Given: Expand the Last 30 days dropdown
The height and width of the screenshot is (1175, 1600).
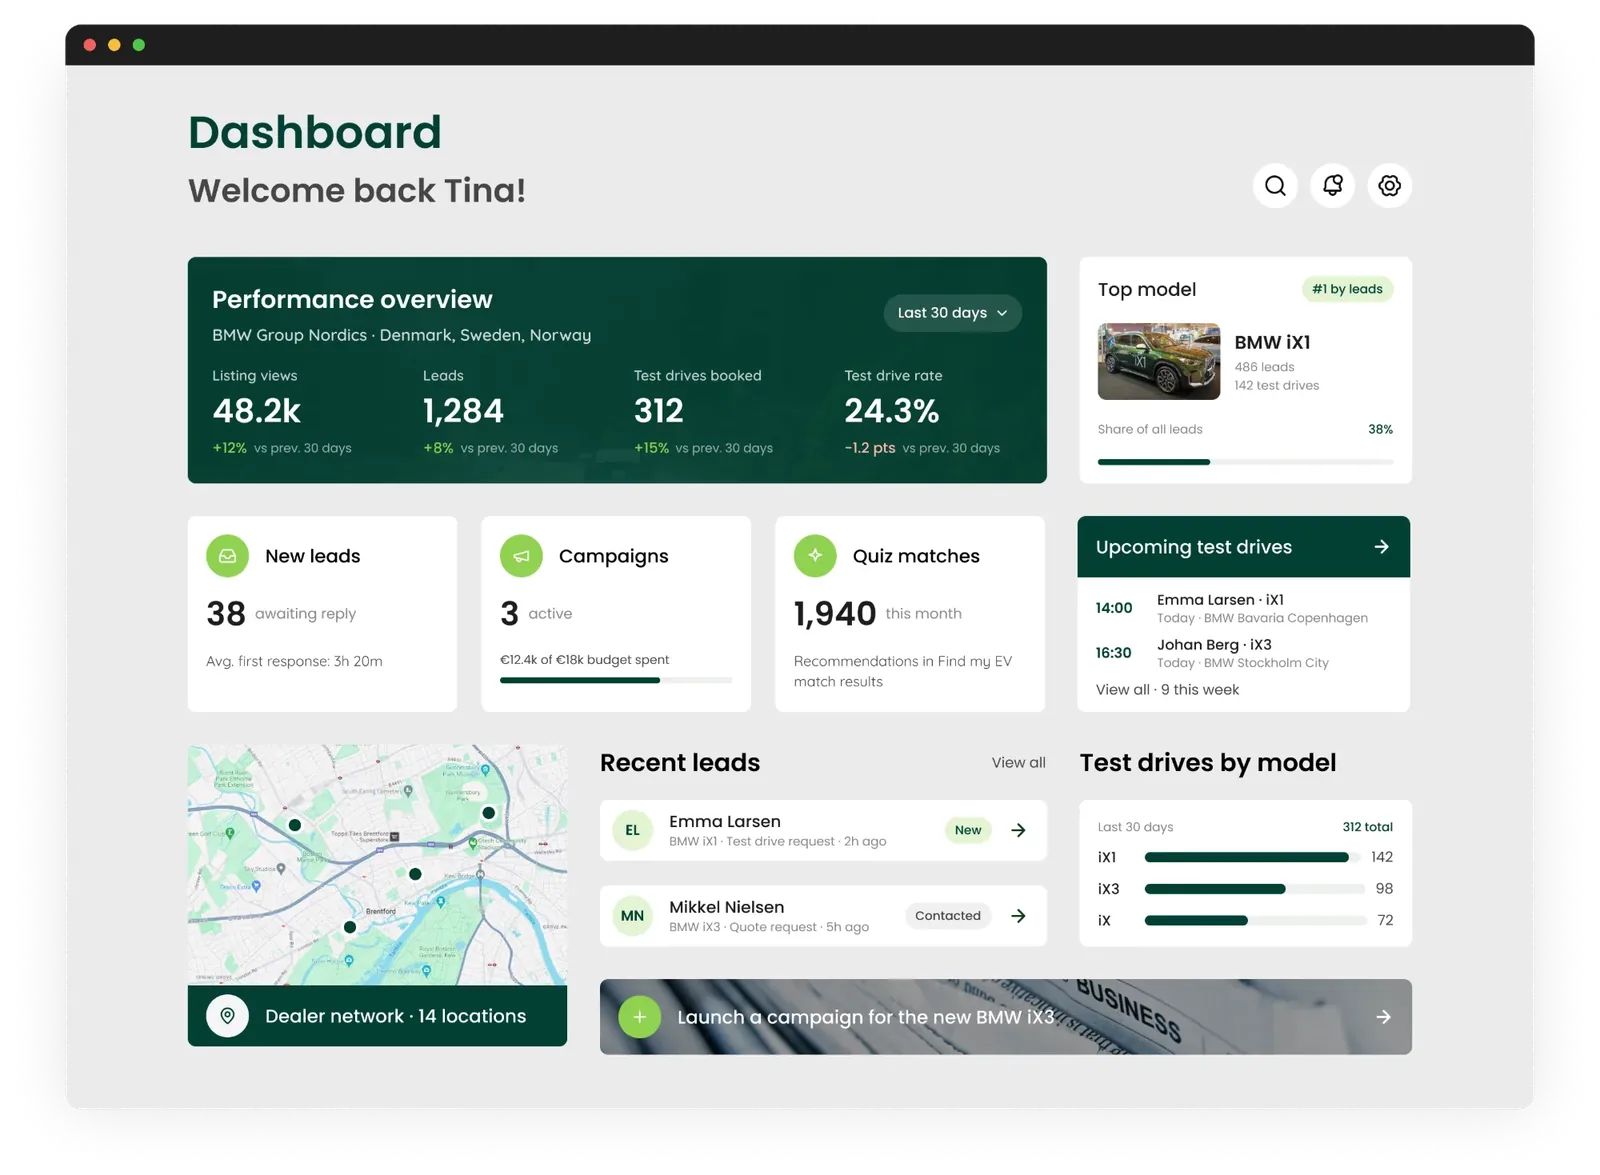Looking at the screenshot, I should [x=953, y=313].
